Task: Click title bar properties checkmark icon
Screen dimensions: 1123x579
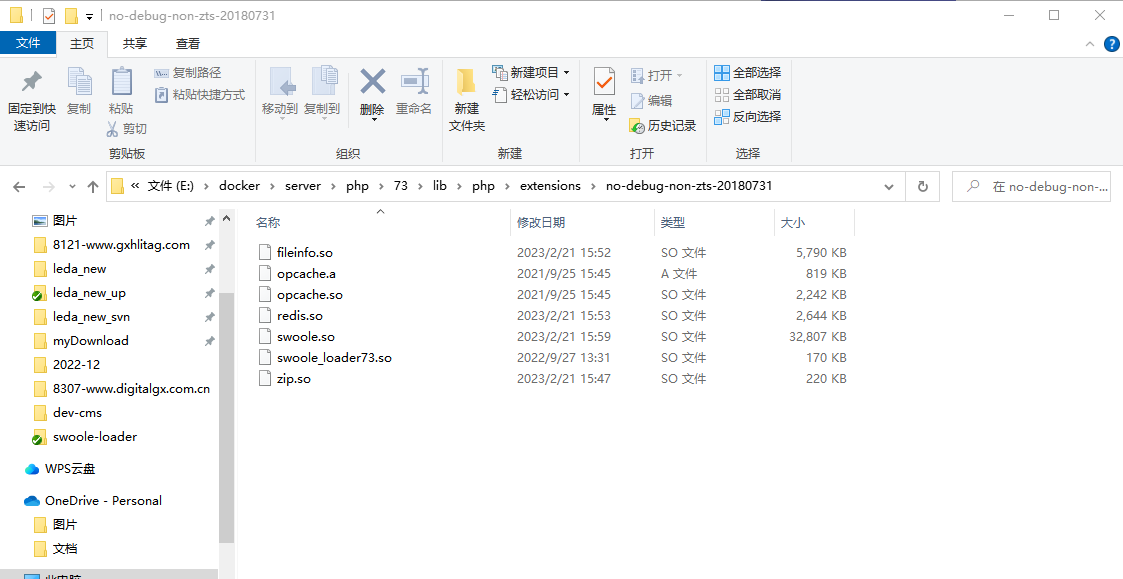Action: coord(49,15)
